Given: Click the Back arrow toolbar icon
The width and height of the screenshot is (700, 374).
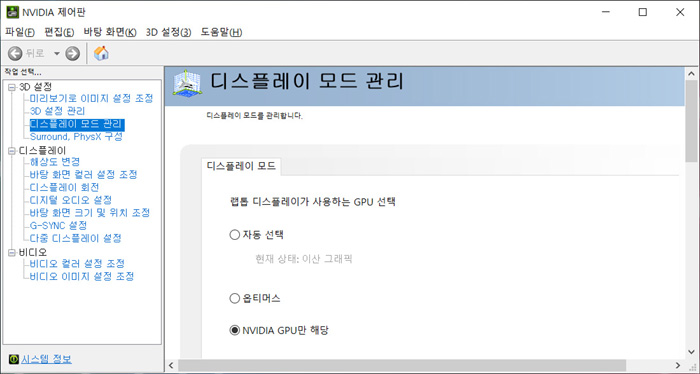Looking at the screenshot, I should click(x=15, y=54).
